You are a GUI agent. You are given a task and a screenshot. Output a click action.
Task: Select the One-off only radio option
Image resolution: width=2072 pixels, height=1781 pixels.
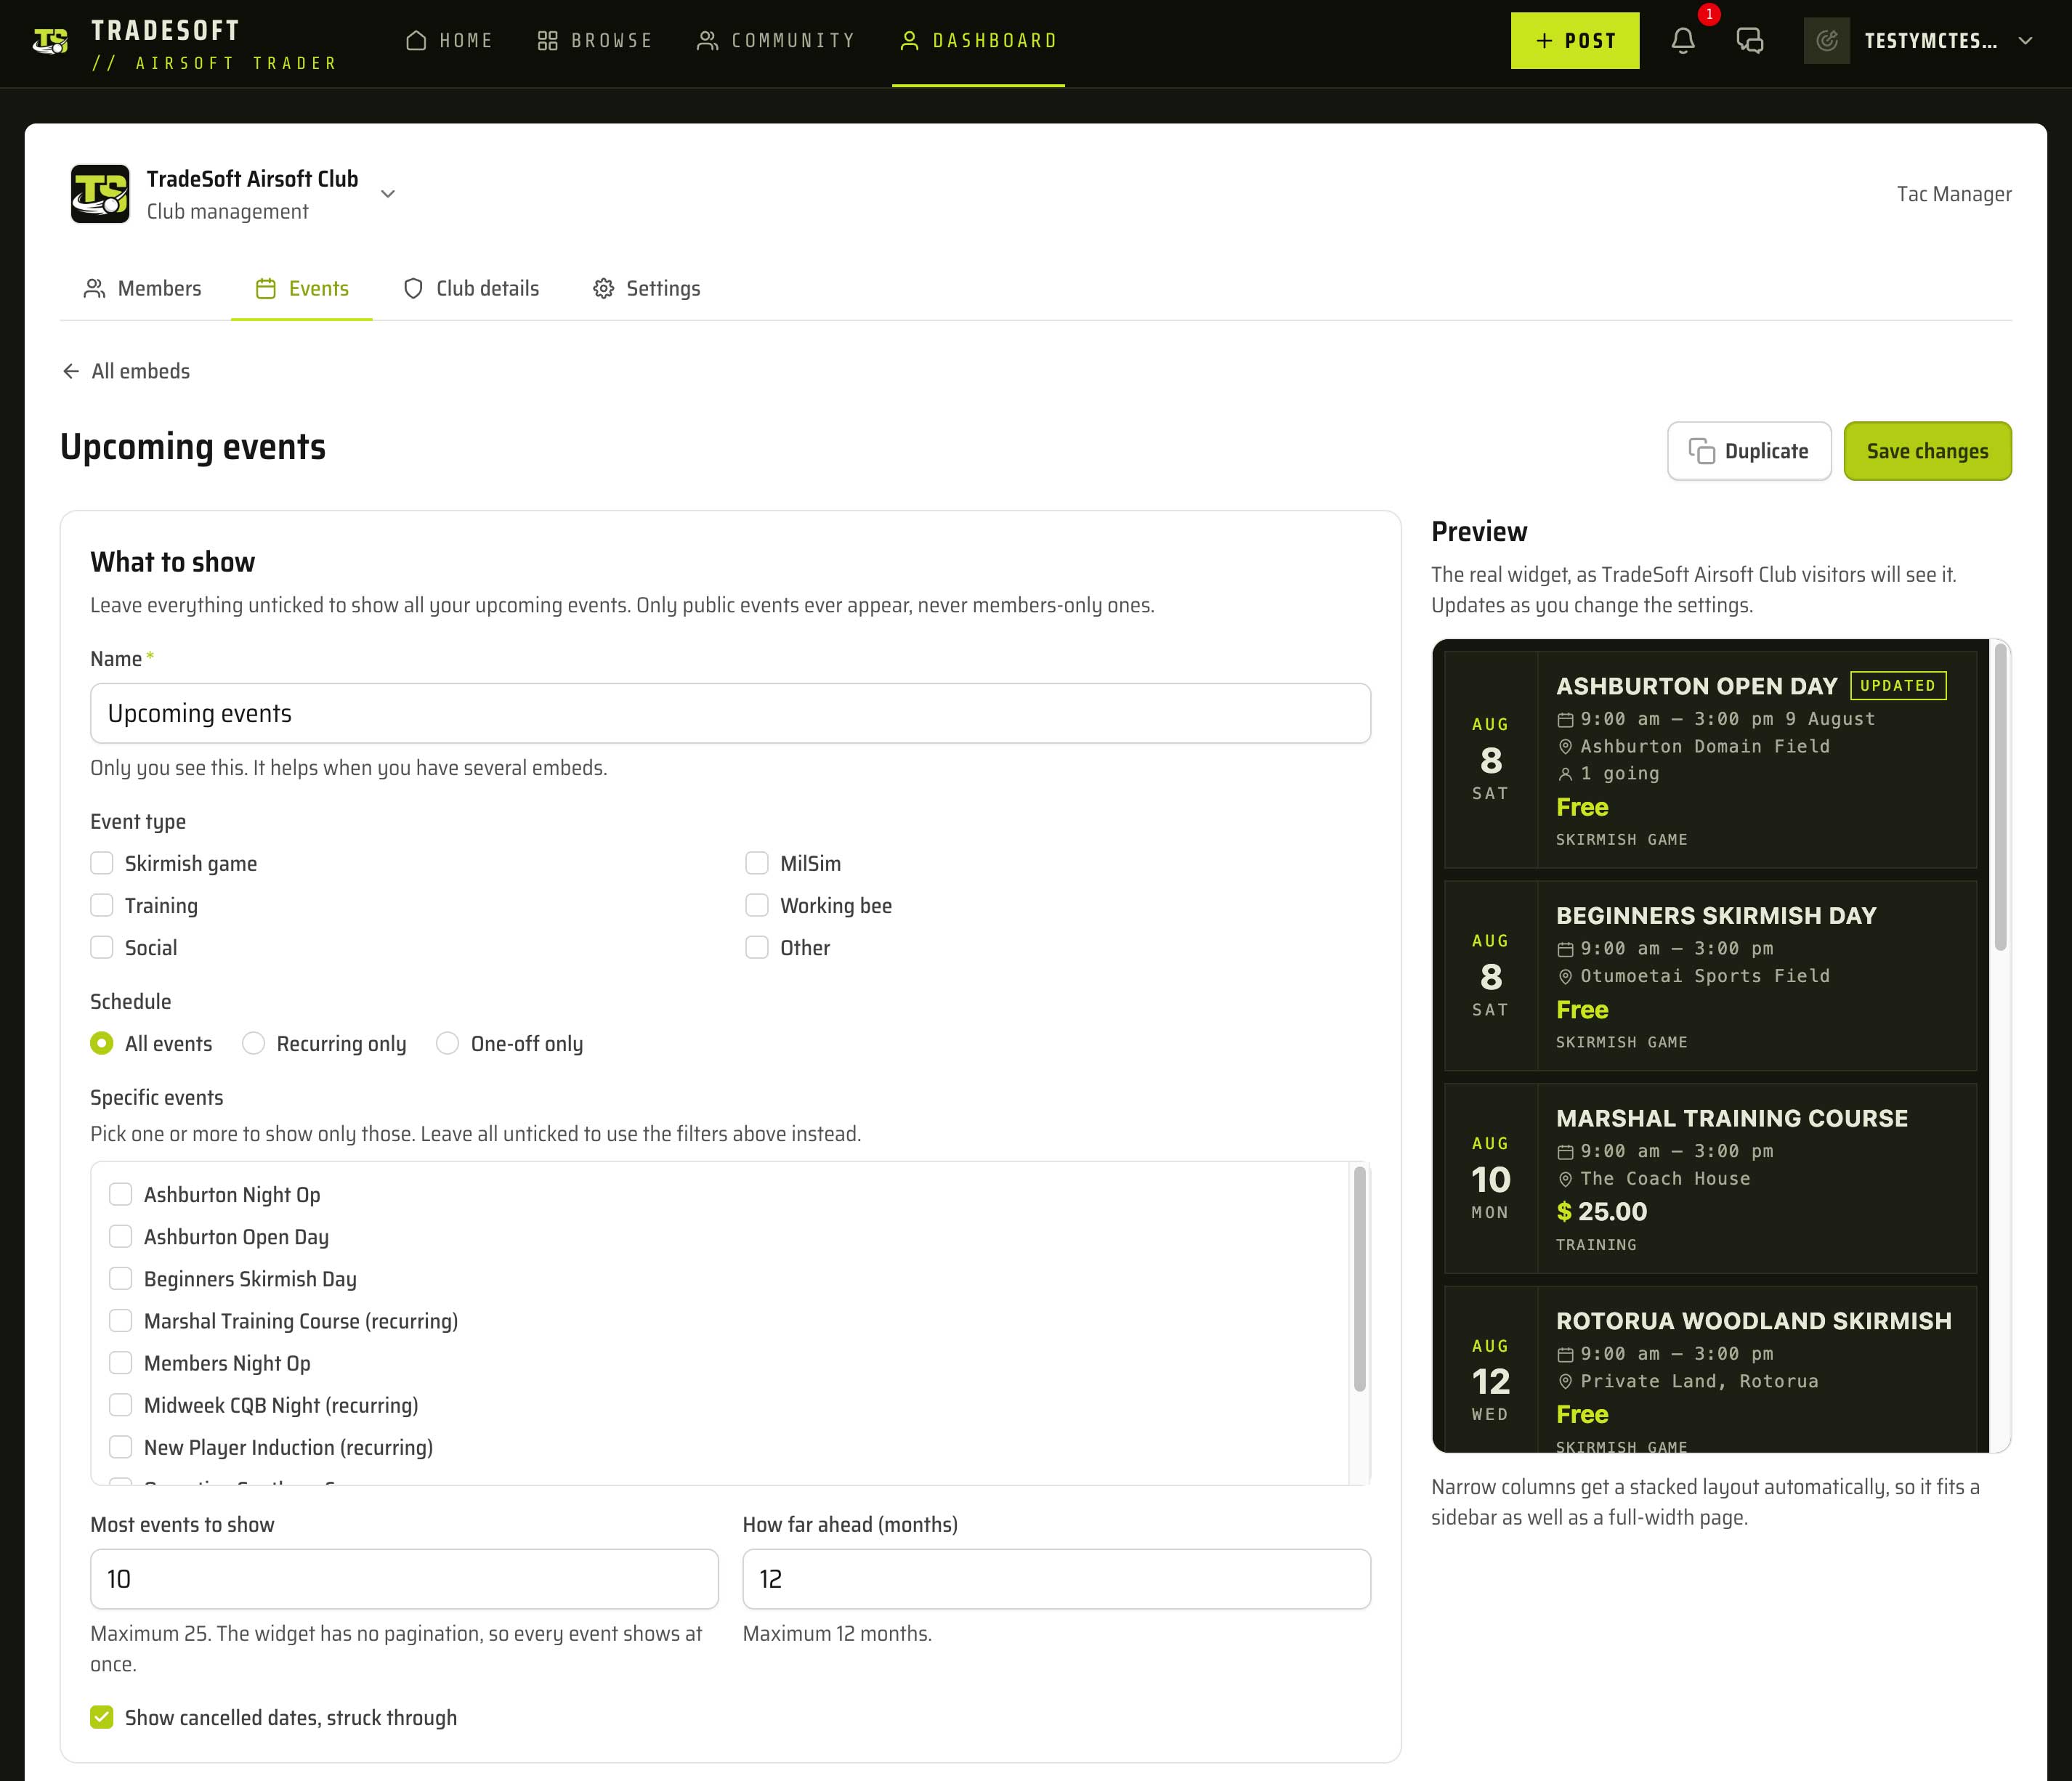point(448,1043)
